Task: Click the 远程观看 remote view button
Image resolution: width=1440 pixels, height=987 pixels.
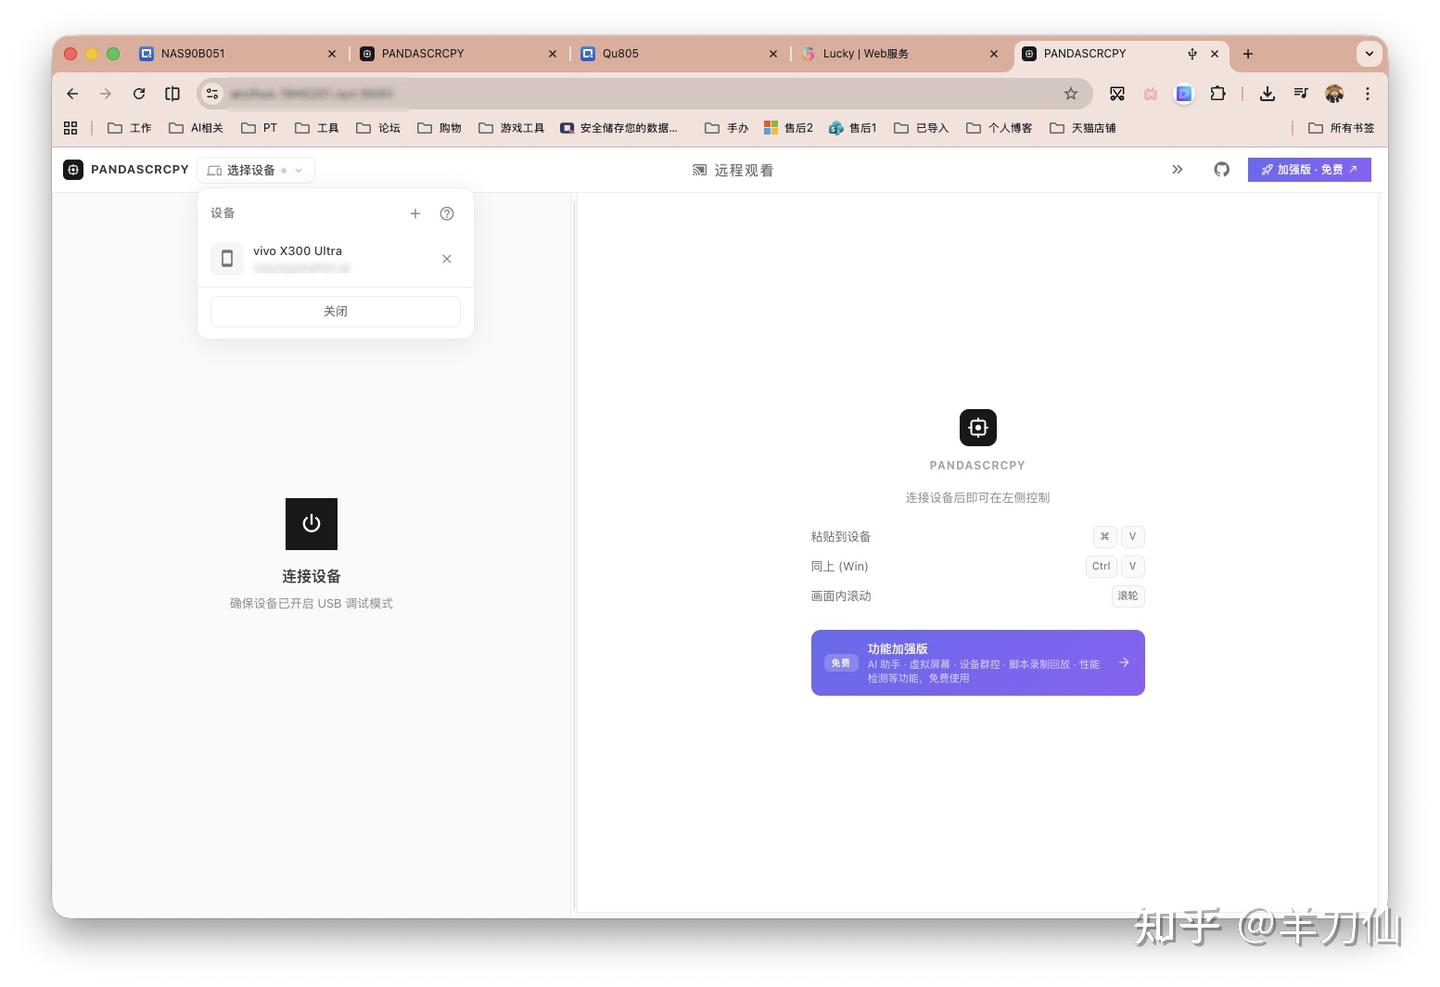Action: (x=733, y=170)
